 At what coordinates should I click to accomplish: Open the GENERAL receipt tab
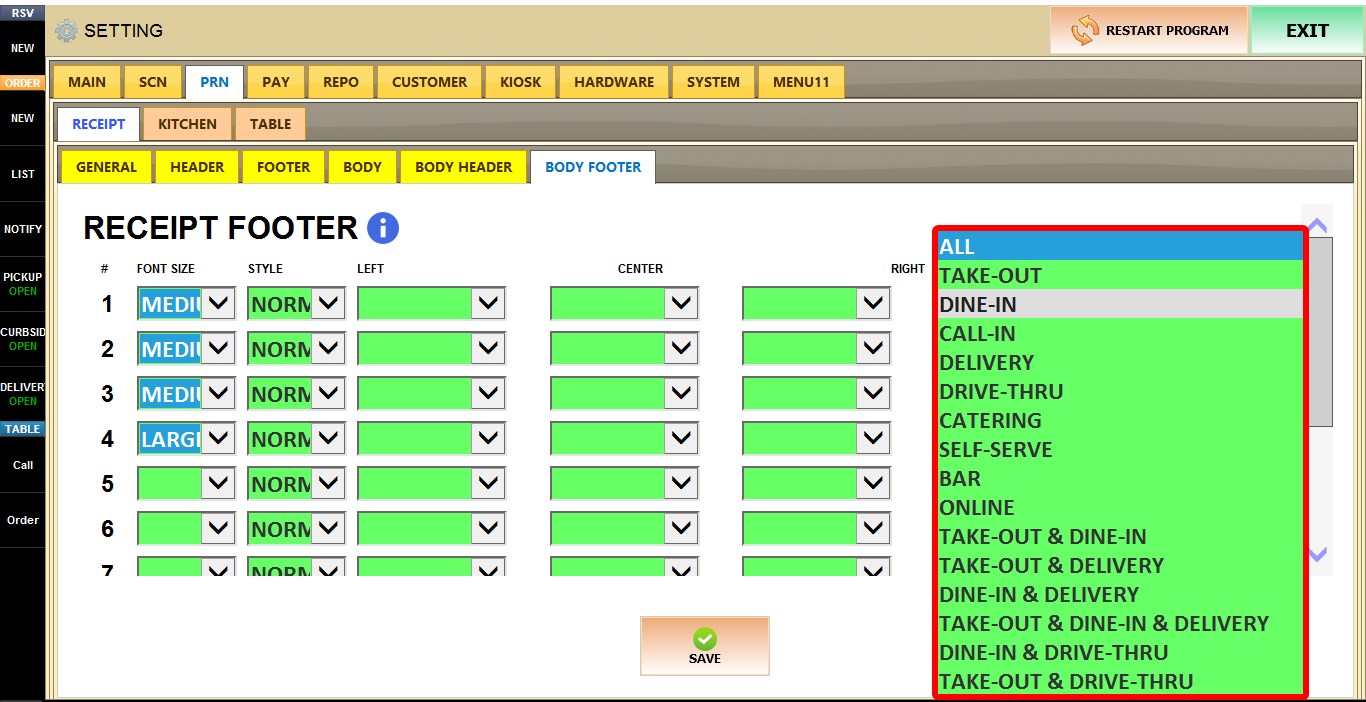(106, 167)
